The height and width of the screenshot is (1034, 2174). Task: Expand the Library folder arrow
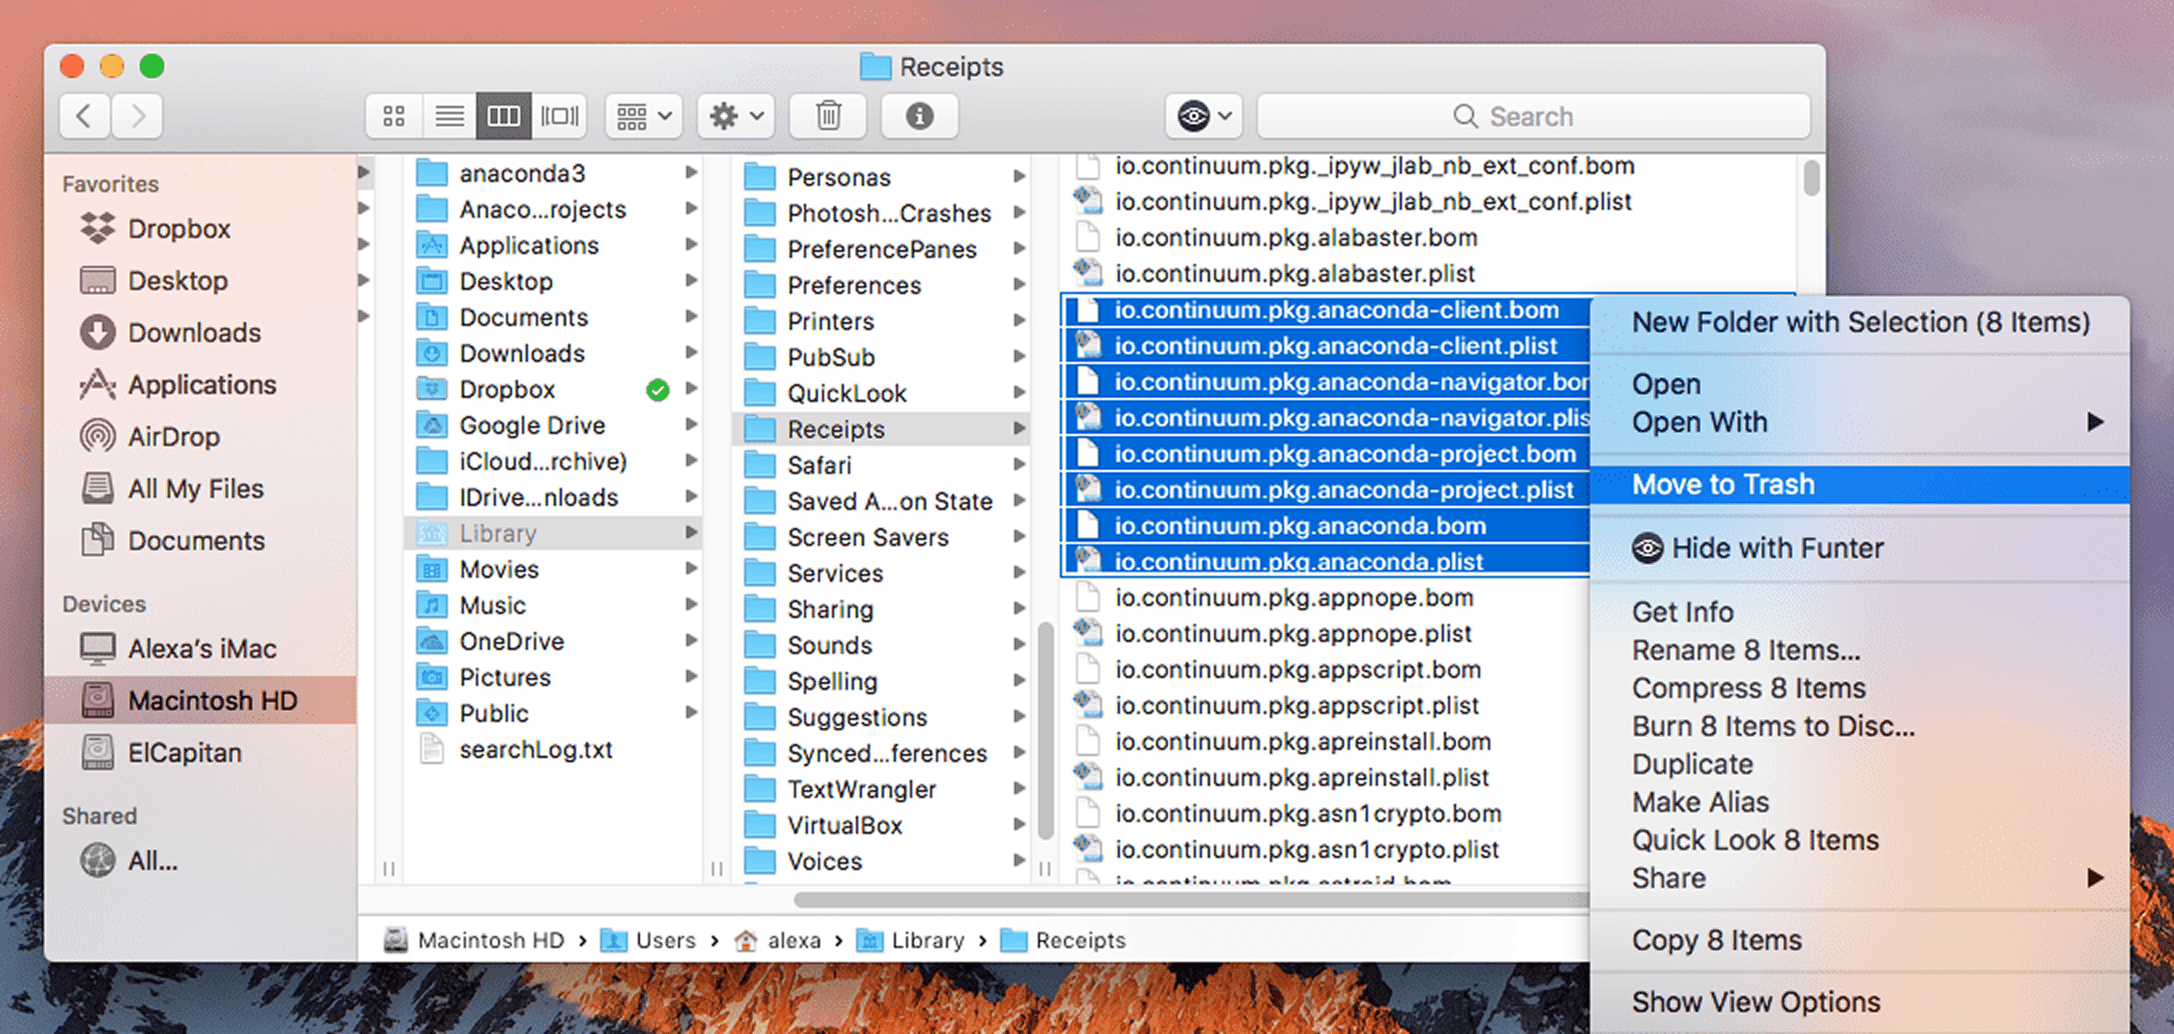[691, 533]
